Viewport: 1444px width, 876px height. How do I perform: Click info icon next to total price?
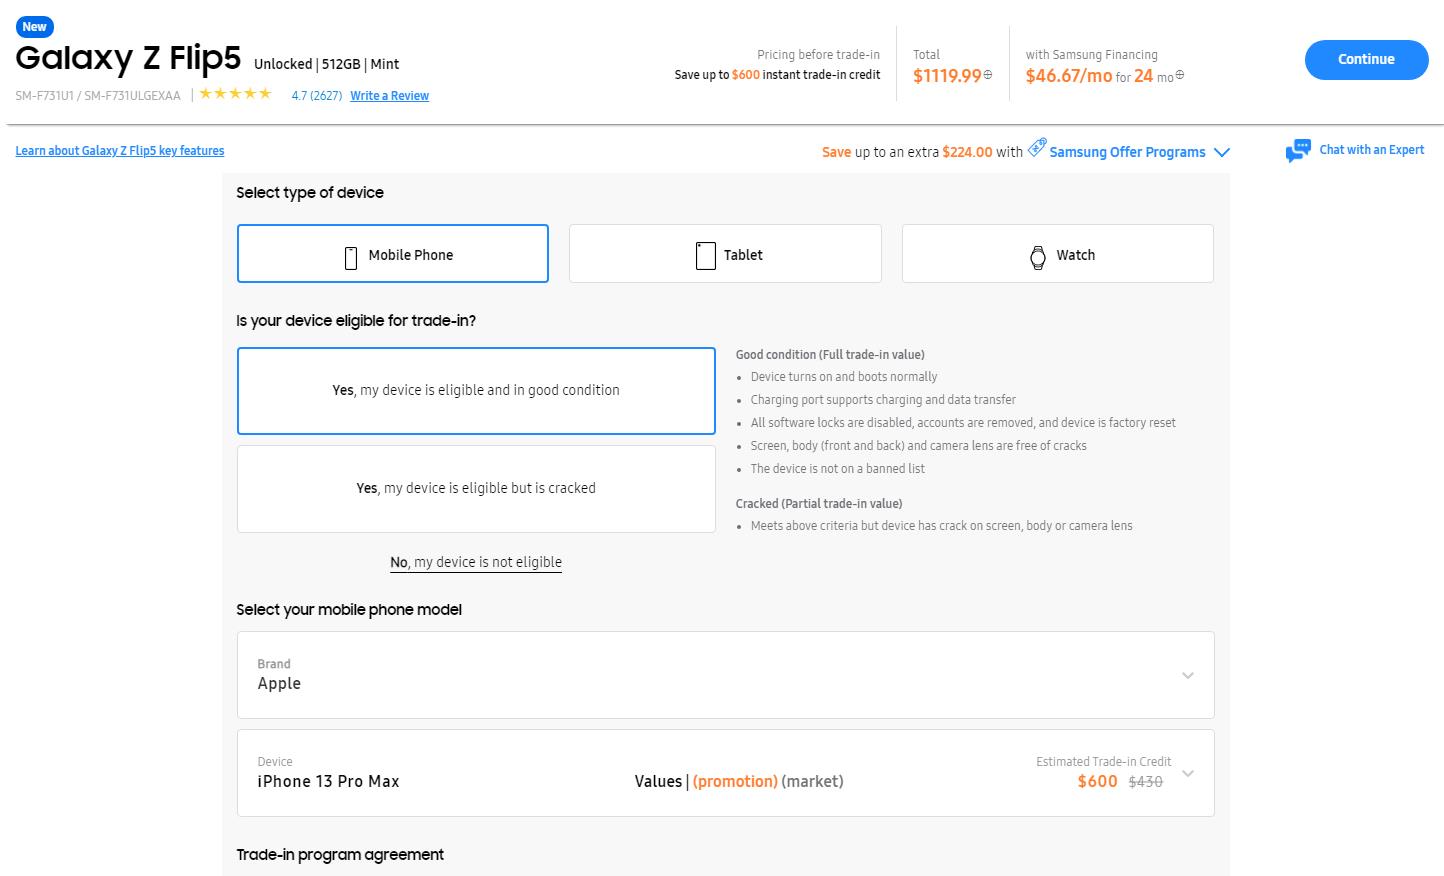coord(988,75)
